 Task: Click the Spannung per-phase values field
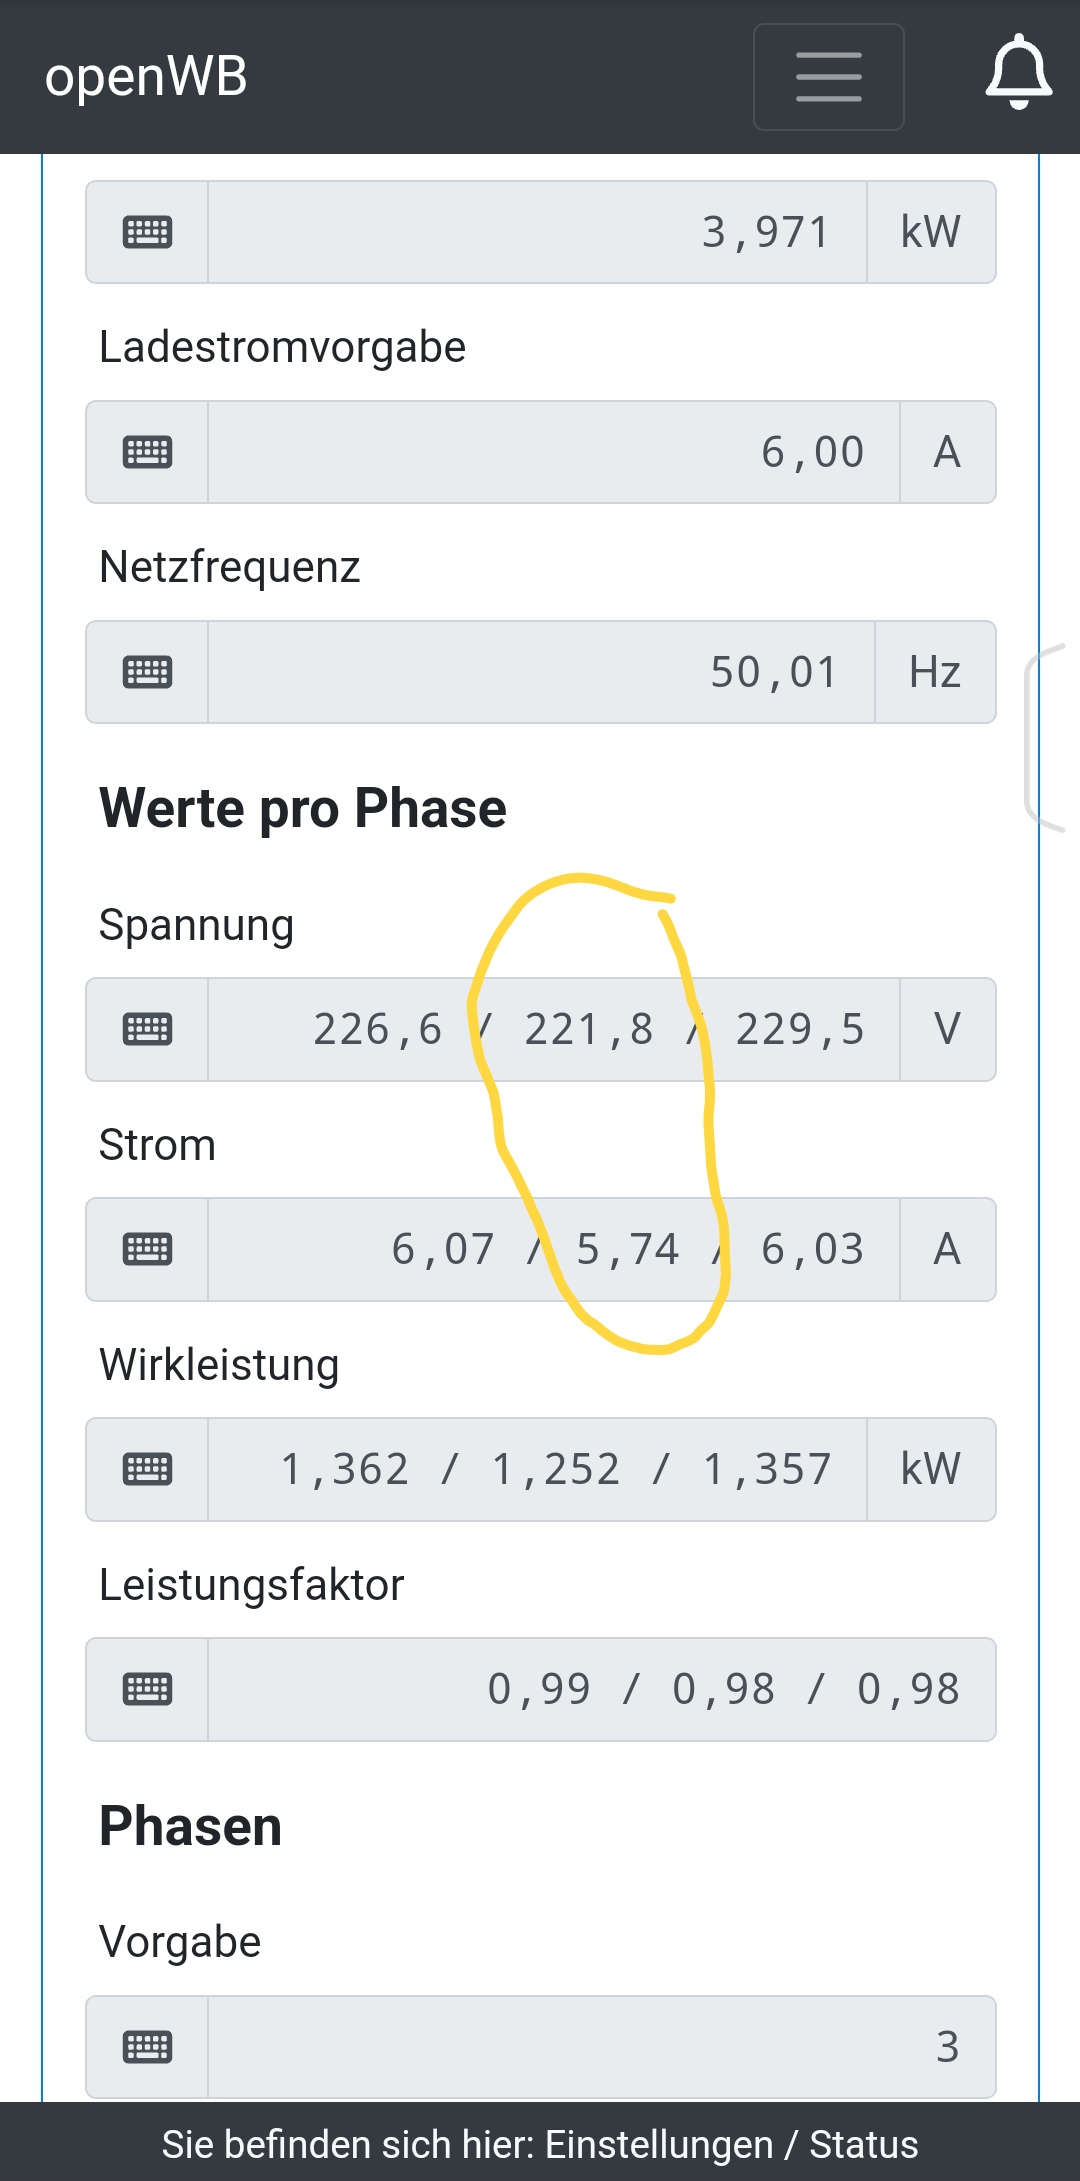553,1029
